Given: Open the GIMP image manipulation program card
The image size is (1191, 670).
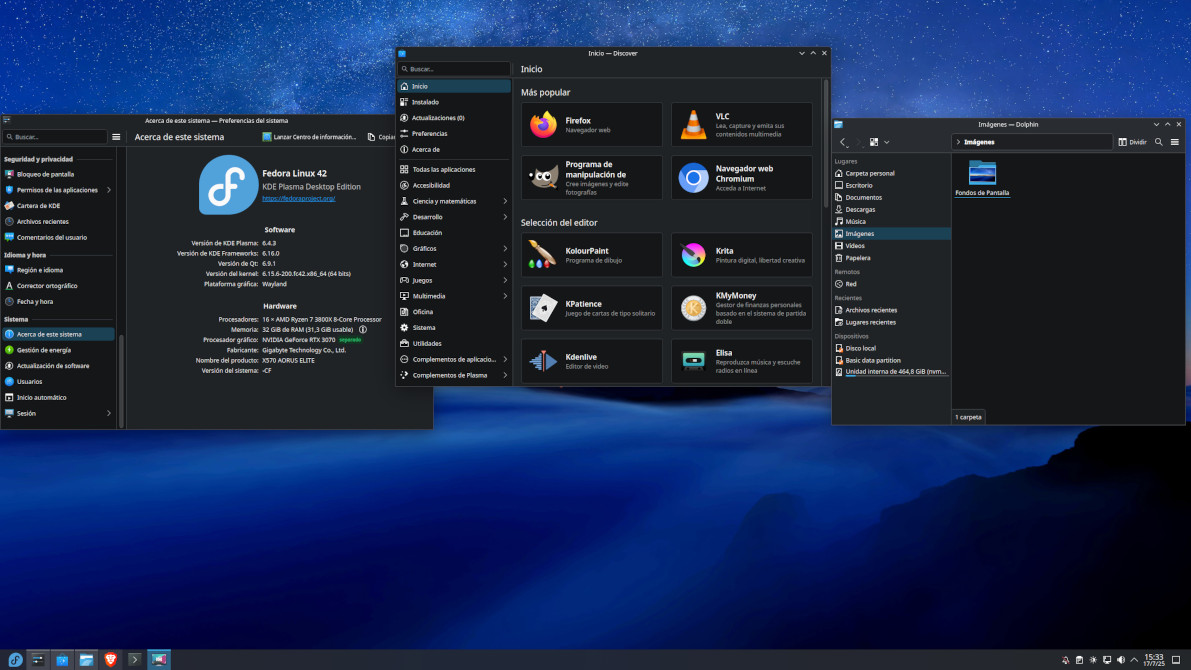Looking at the screenshot, I should (591, 178).
